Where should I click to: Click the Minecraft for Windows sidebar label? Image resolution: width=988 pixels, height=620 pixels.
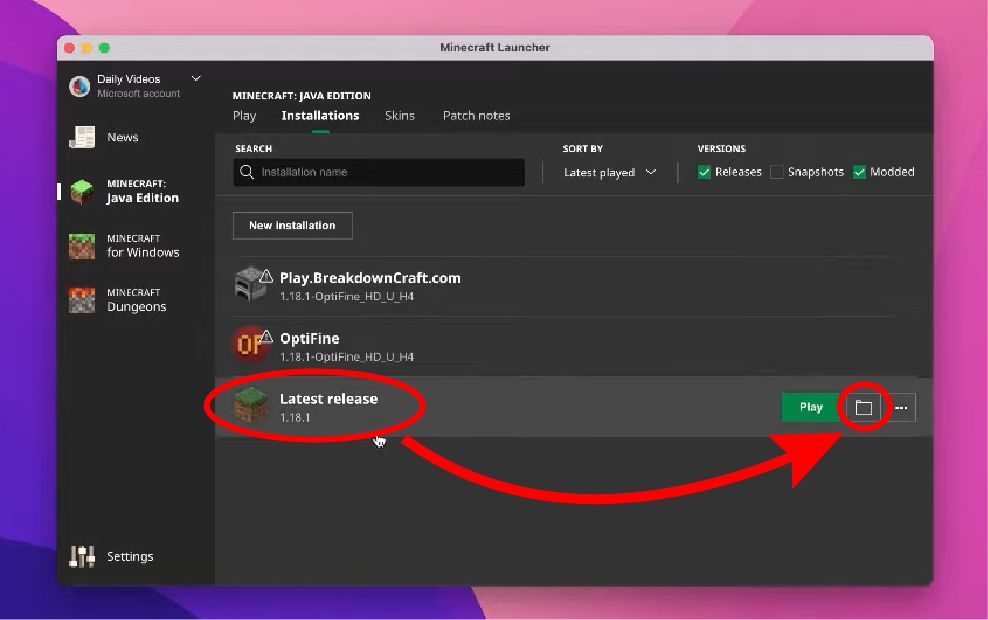click(143, 246)
